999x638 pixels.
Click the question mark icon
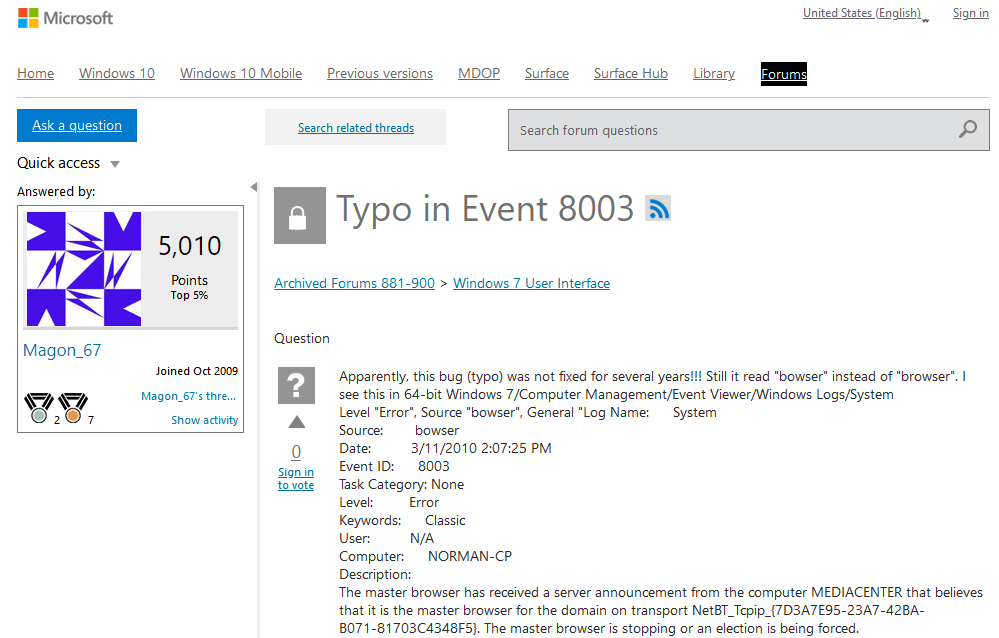tap(296, 385)
